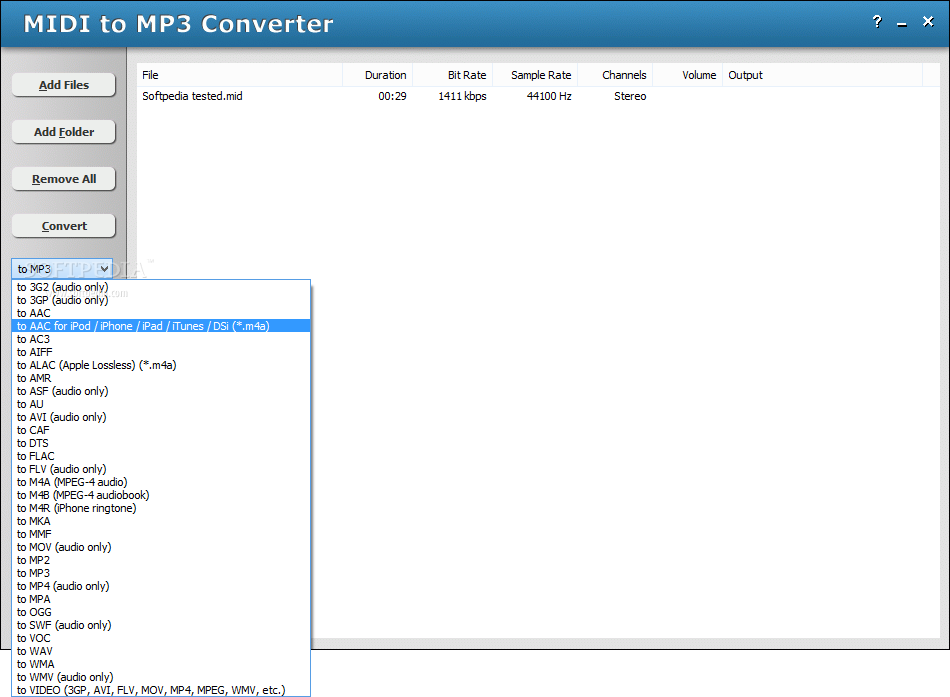Viewport: 950px width, 697px height.
Task: Click the Channels column header
Action: tap(615, 75)
